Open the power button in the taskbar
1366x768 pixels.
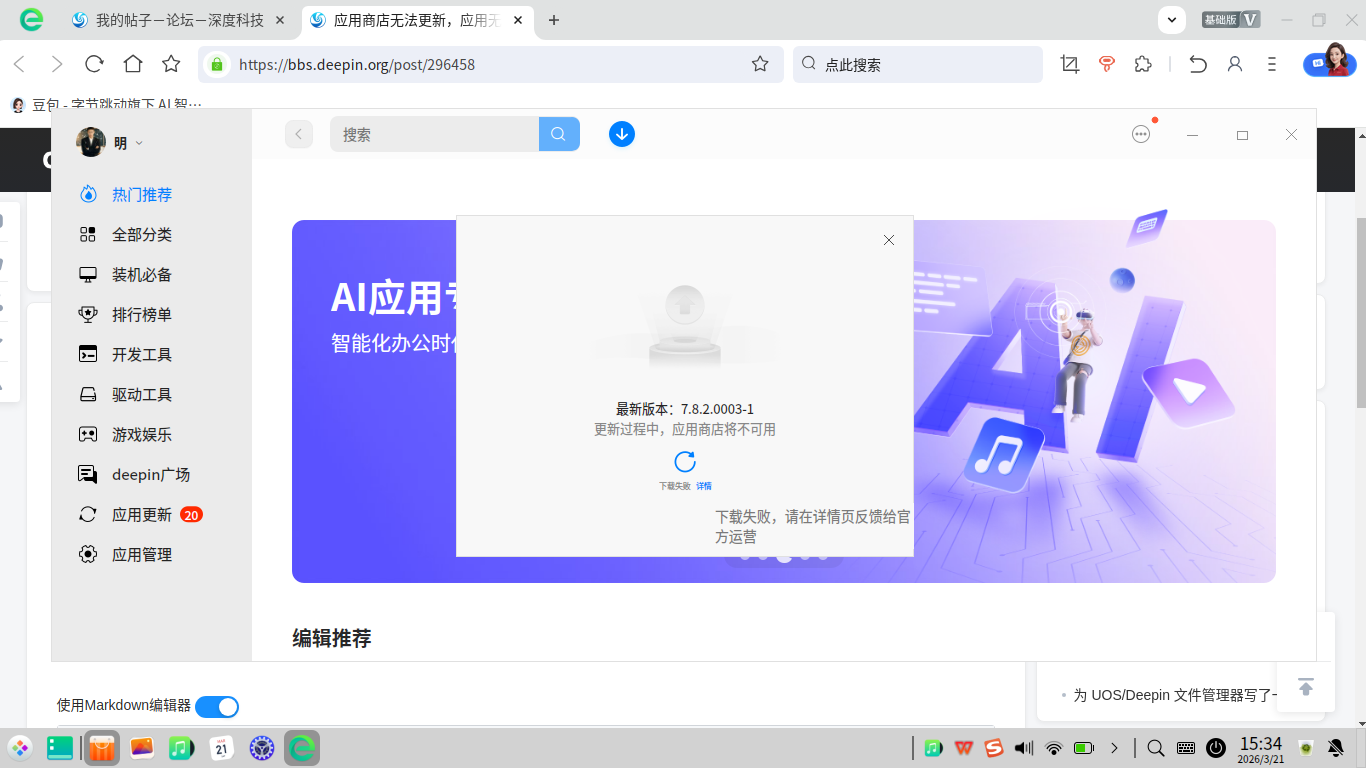point(1216,748)
